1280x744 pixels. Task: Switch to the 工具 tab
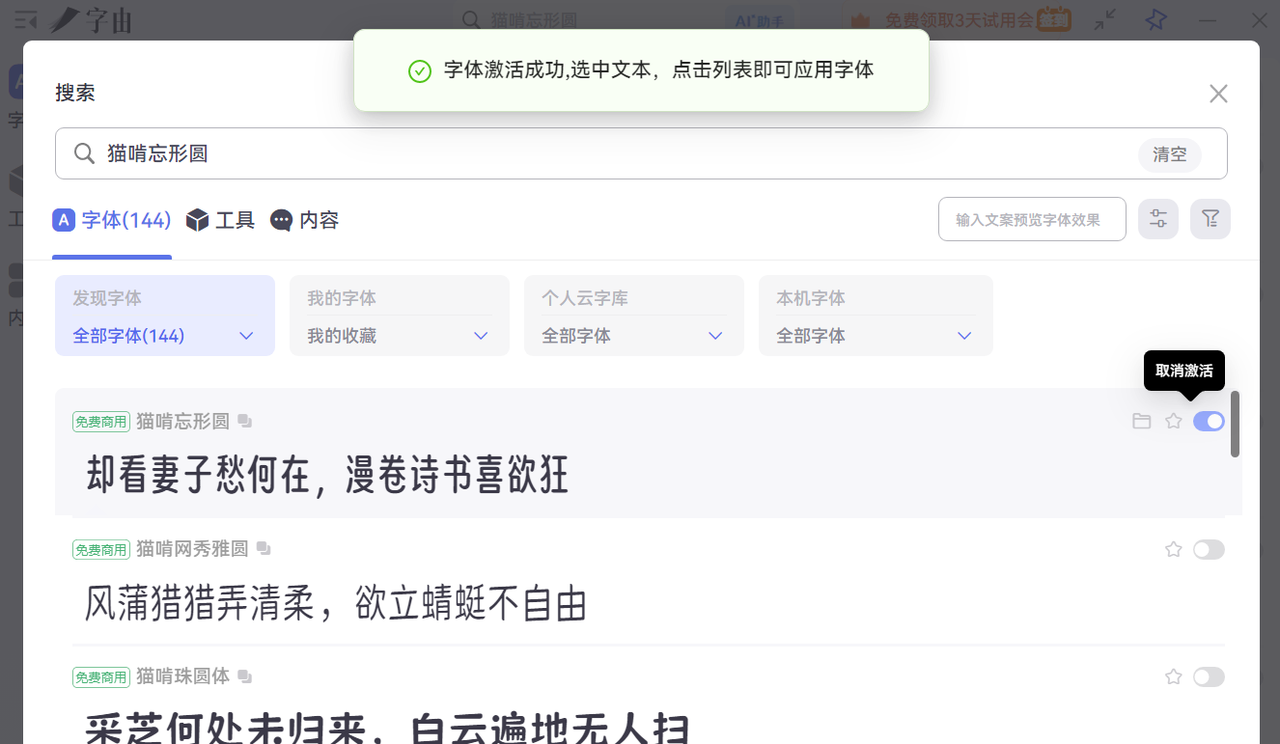pos(221,220)
